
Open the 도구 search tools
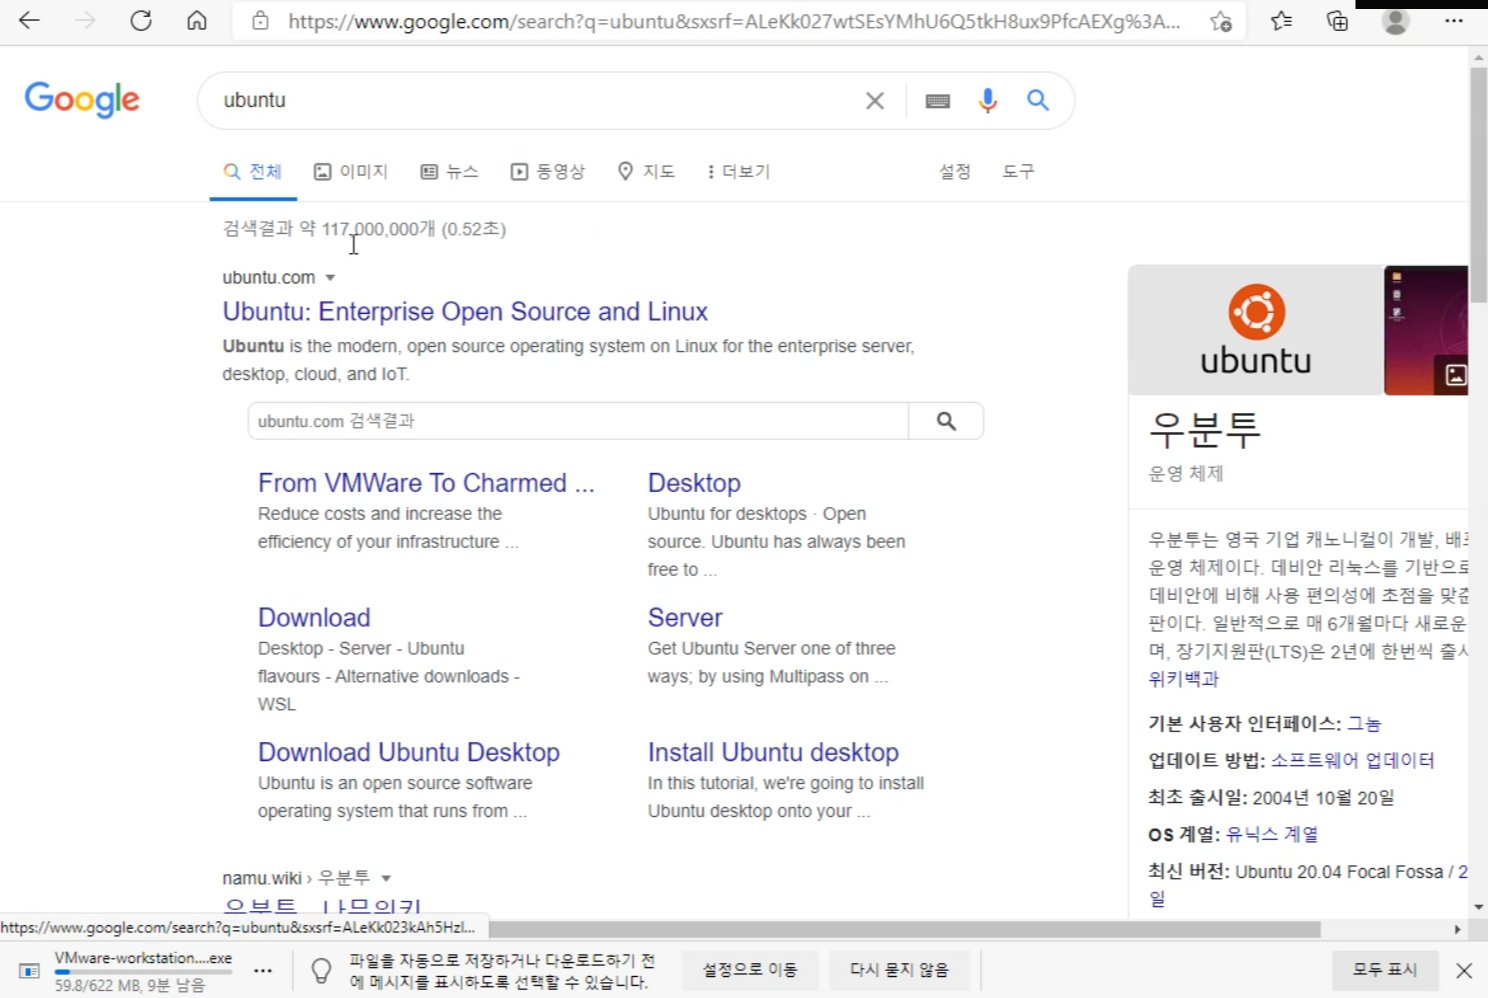(x=1018, y=172)
